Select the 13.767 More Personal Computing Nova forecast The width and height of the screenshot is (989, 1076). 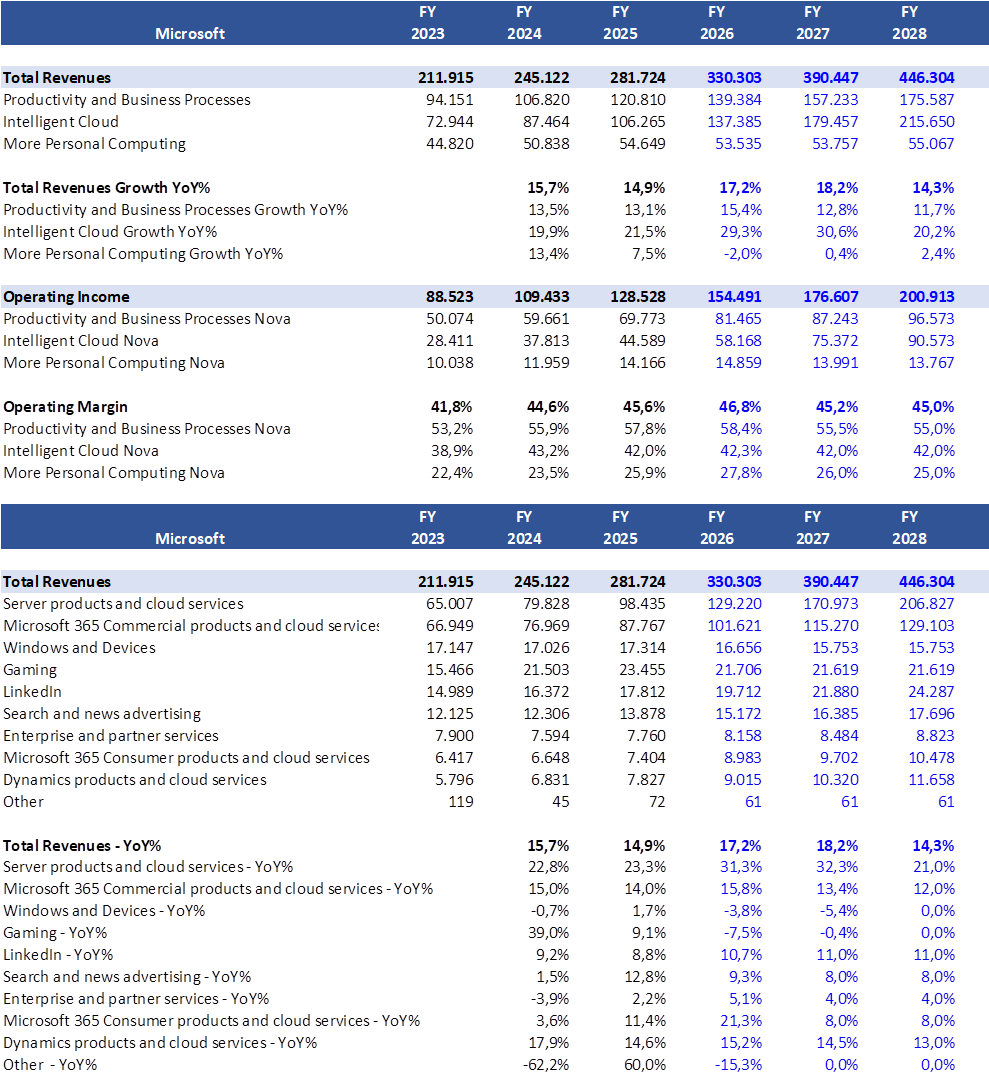[x=931, y=363]
